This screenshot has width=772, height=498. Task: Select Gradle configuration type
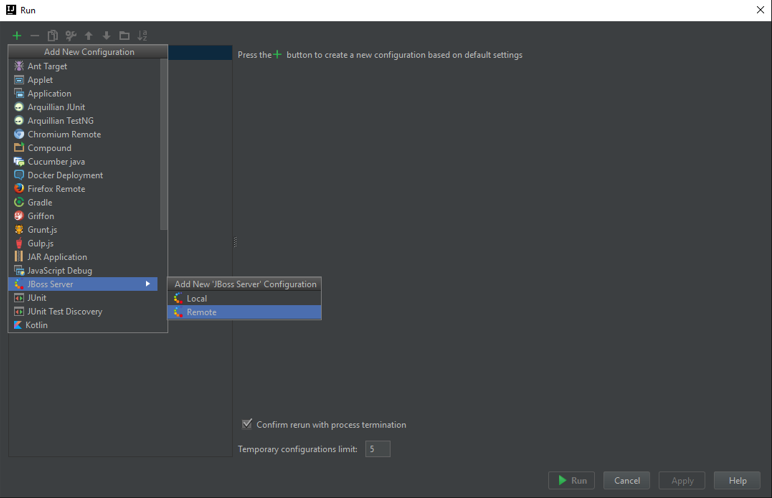83,202
